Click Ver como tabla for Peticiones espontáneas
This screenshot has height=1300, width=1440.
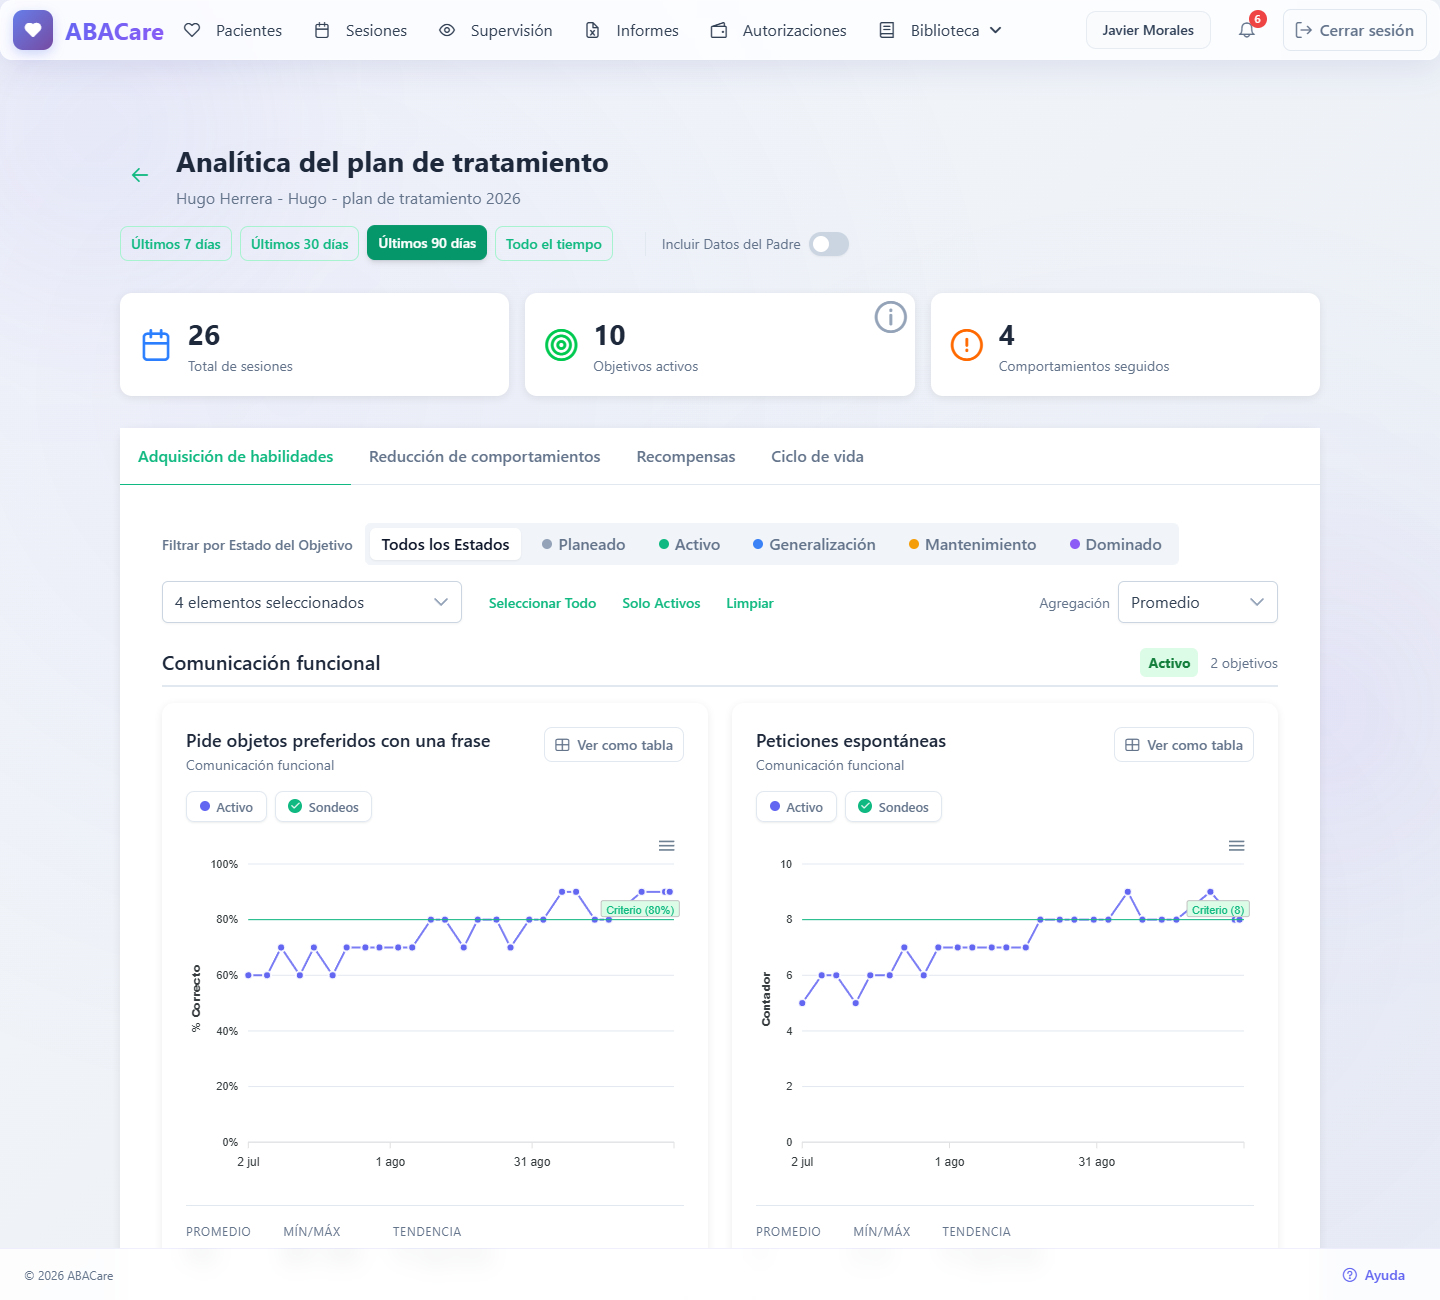tap(1184, 745)
